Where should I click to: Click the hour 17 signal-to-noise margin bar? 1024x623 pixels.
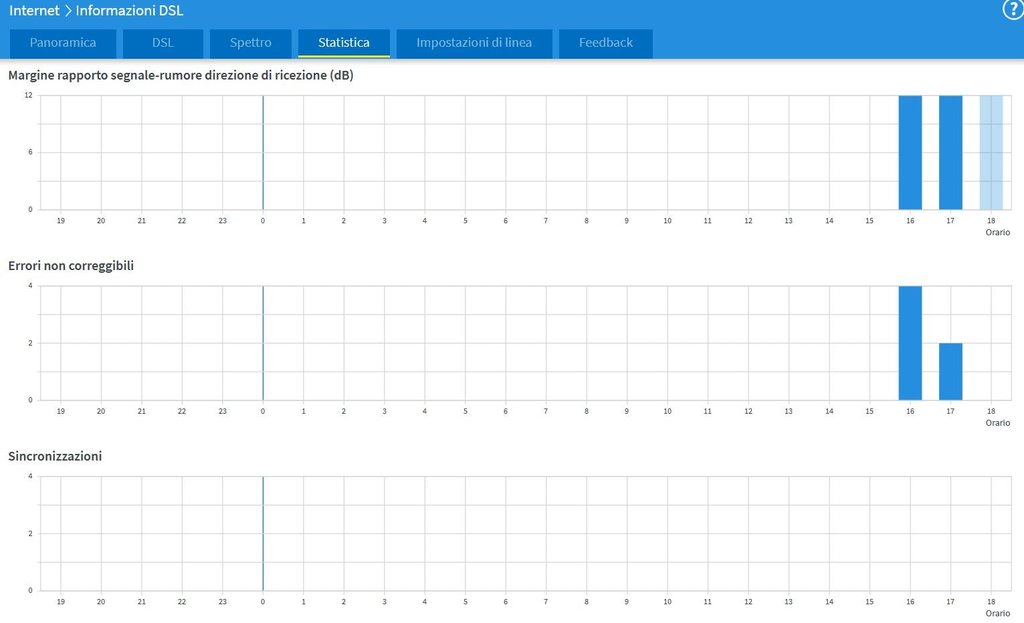pos(950,152)
